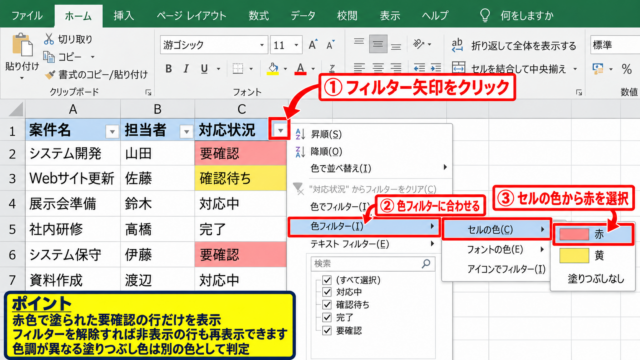Toggle Bold formatting (B)

tap(168, 69)
